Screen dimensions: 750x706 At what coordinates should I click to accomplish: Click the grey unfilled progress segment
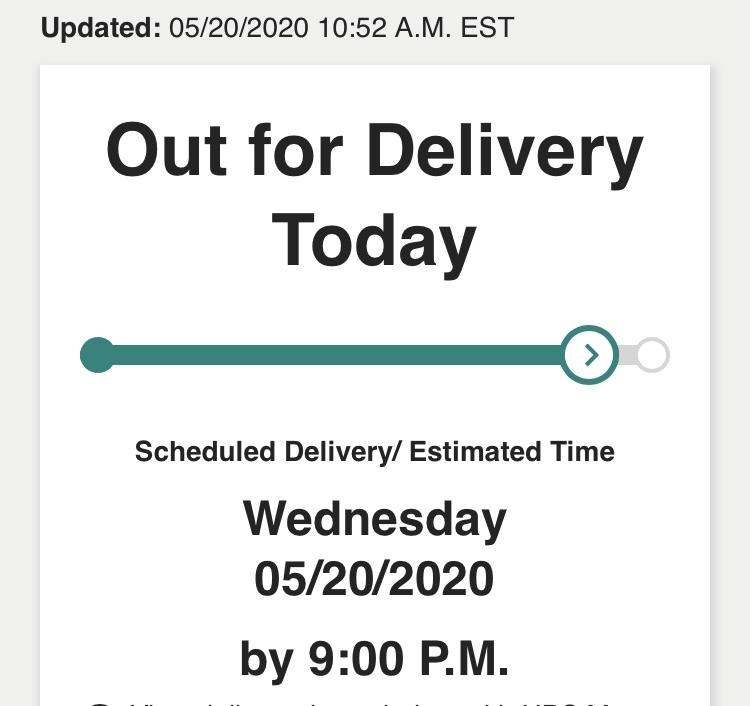pos(629,355)
